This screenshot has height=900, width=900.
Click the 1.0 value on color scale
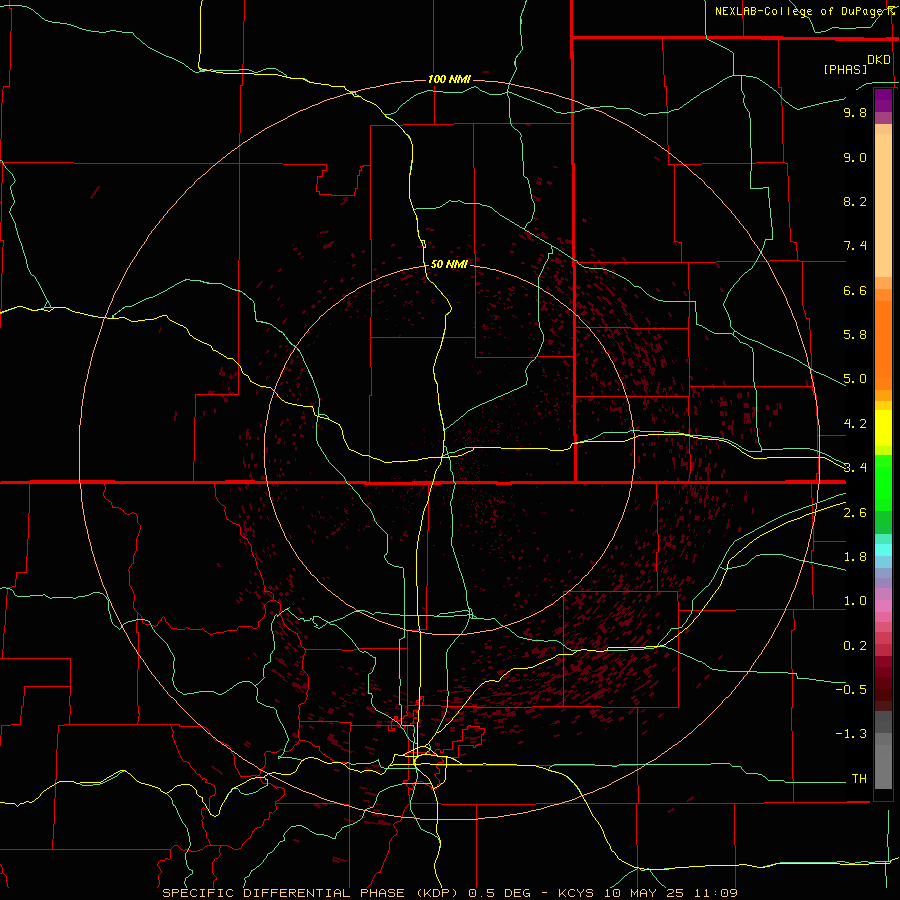coord(855,601)
